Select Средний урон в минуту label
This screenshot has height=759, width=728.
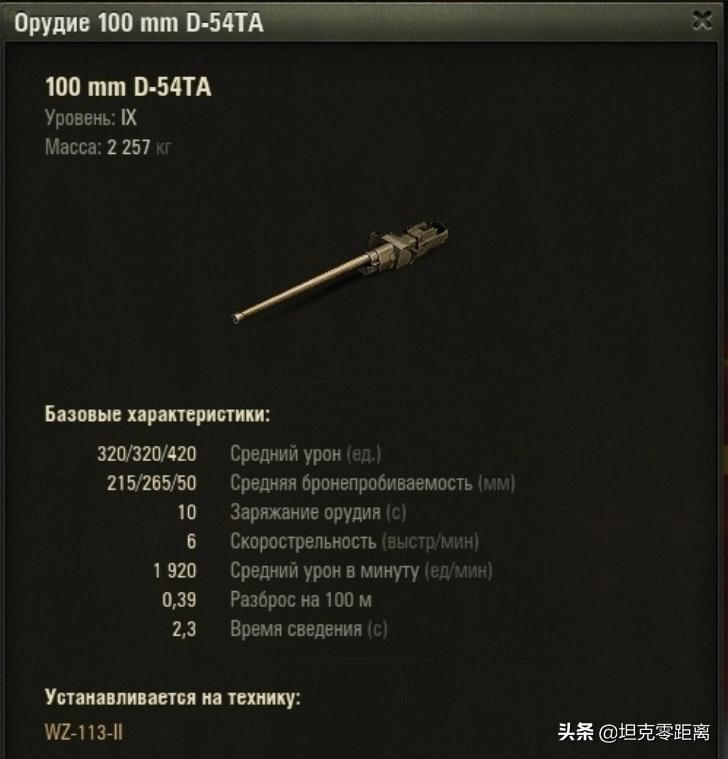(x=361, y=571)
